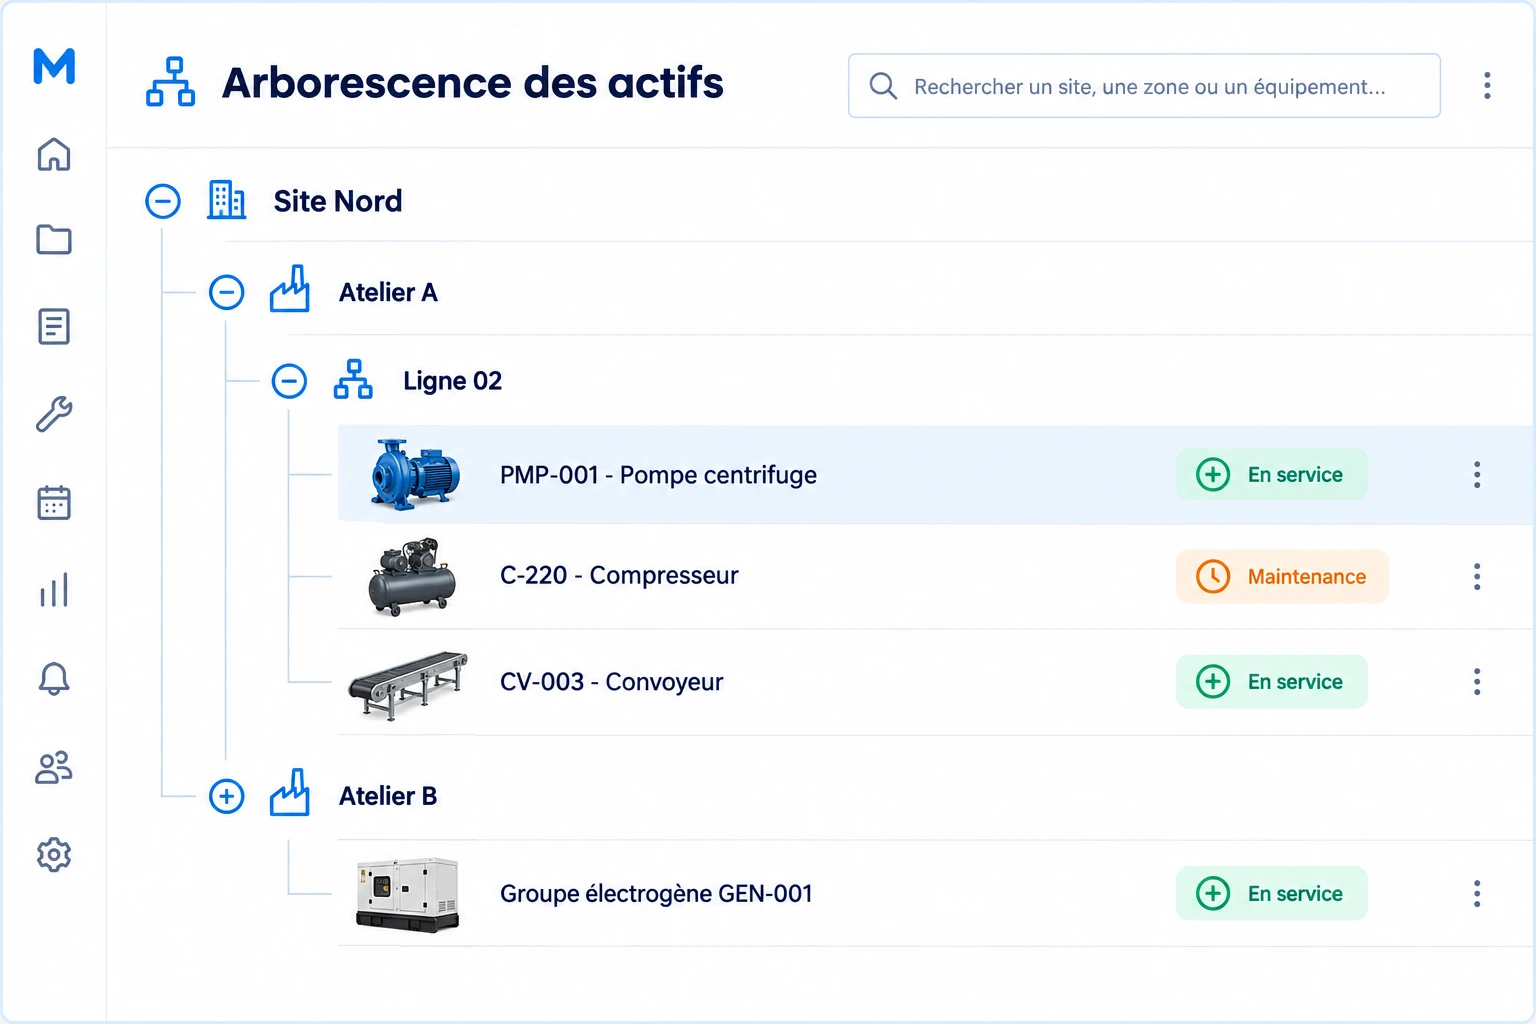
Task: Open the document sidebar icon
Action: click(54, 327)
